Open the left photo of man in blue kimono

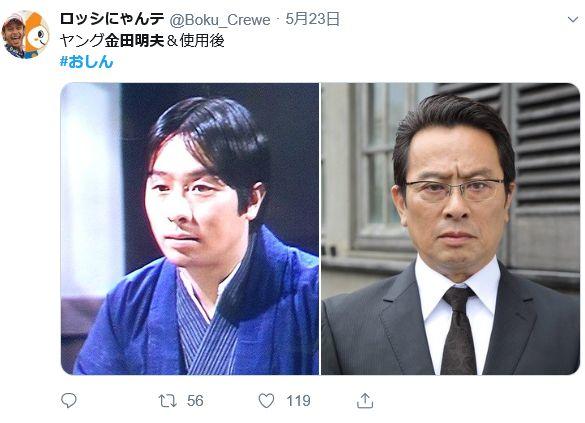[x=190, y=229]
